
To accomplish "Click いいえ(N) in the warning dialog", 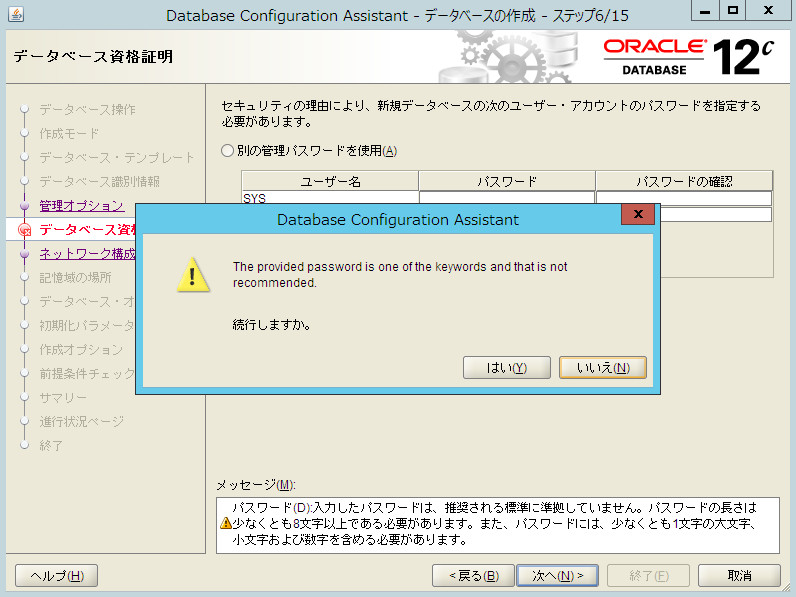I will coord(603,368).
